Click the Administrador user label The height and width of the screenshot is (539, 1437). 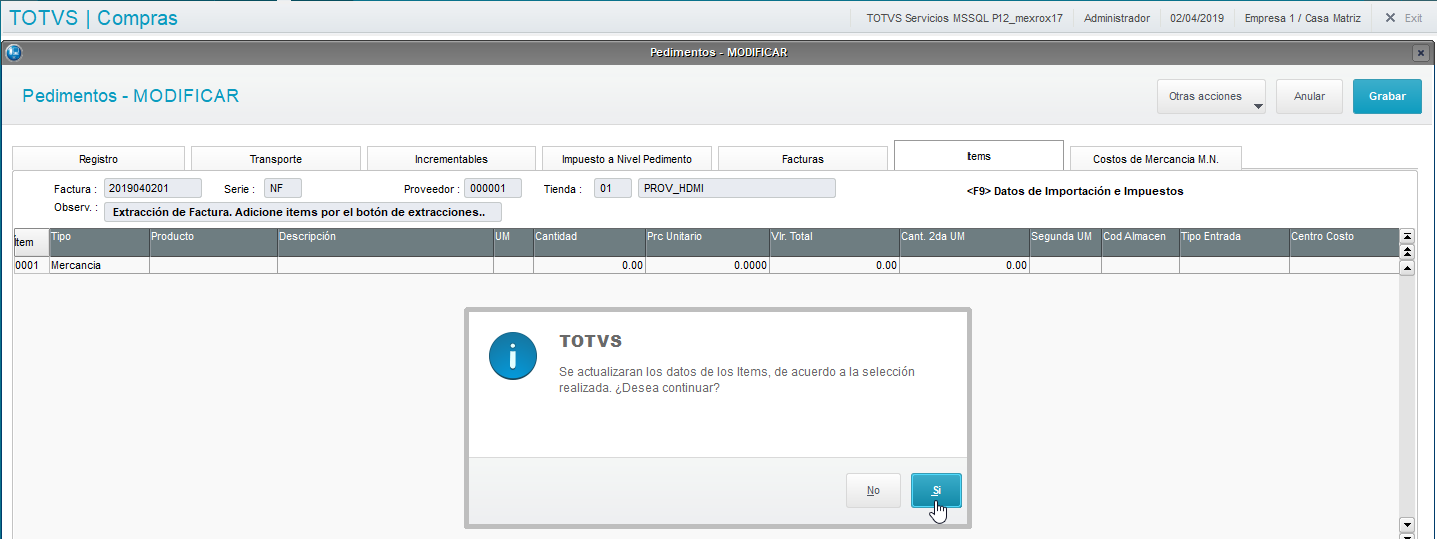1117,18
